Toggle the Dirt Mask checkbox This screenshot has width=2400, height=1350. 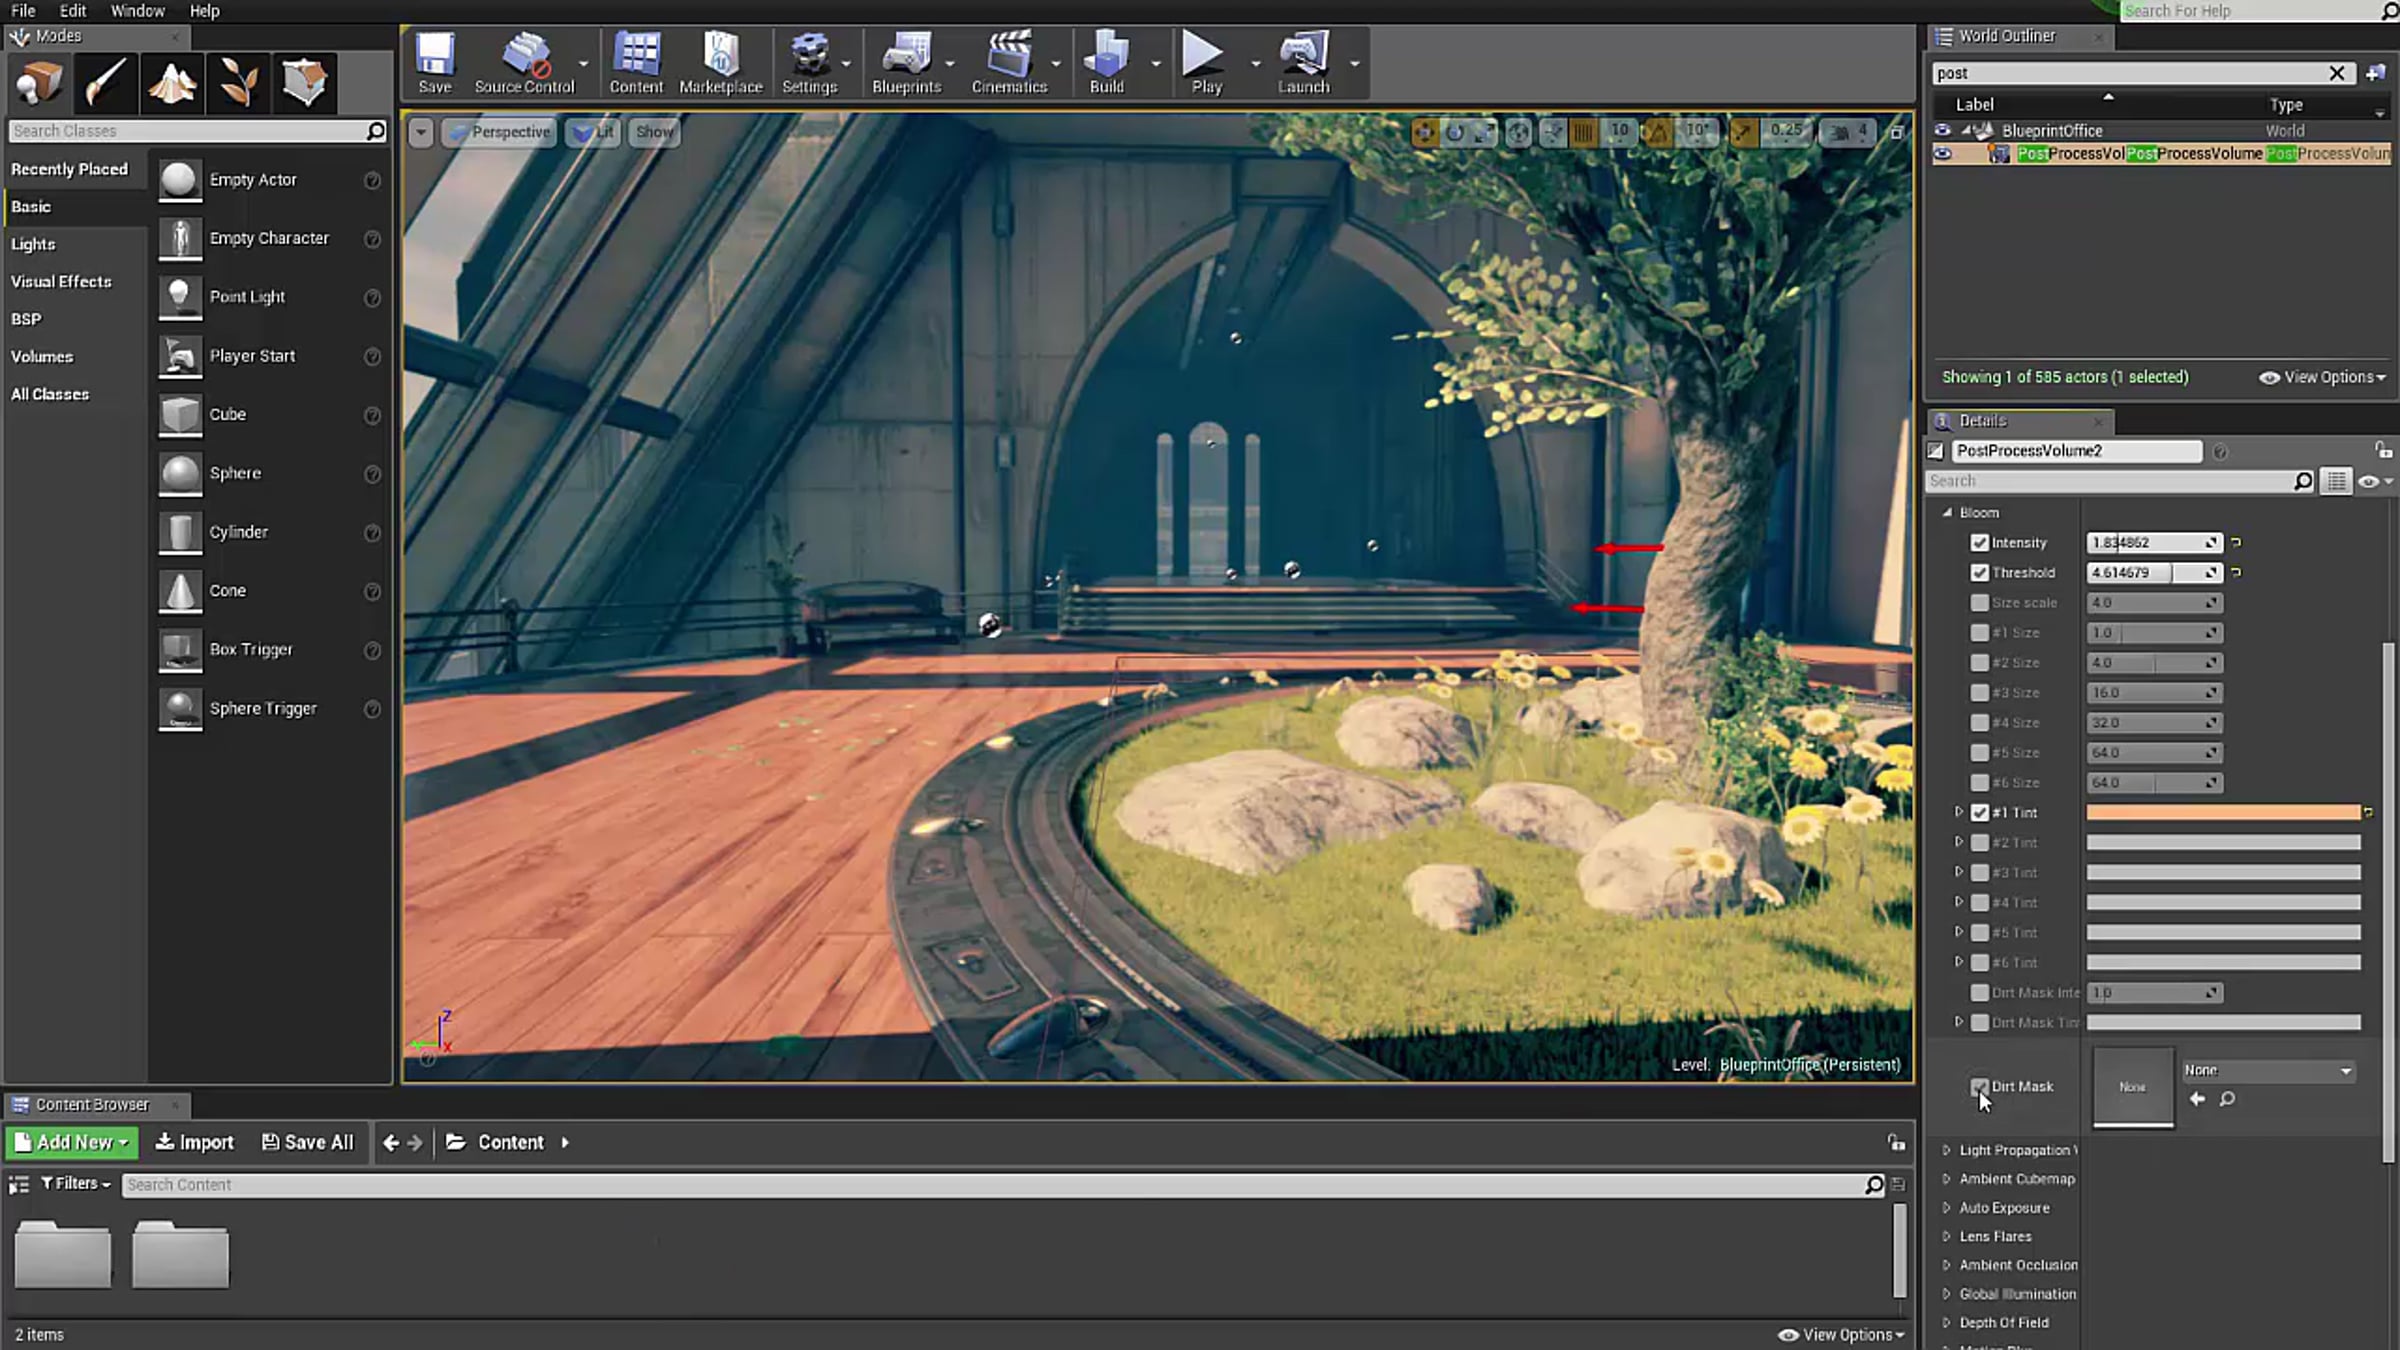coord(1979,1086)
